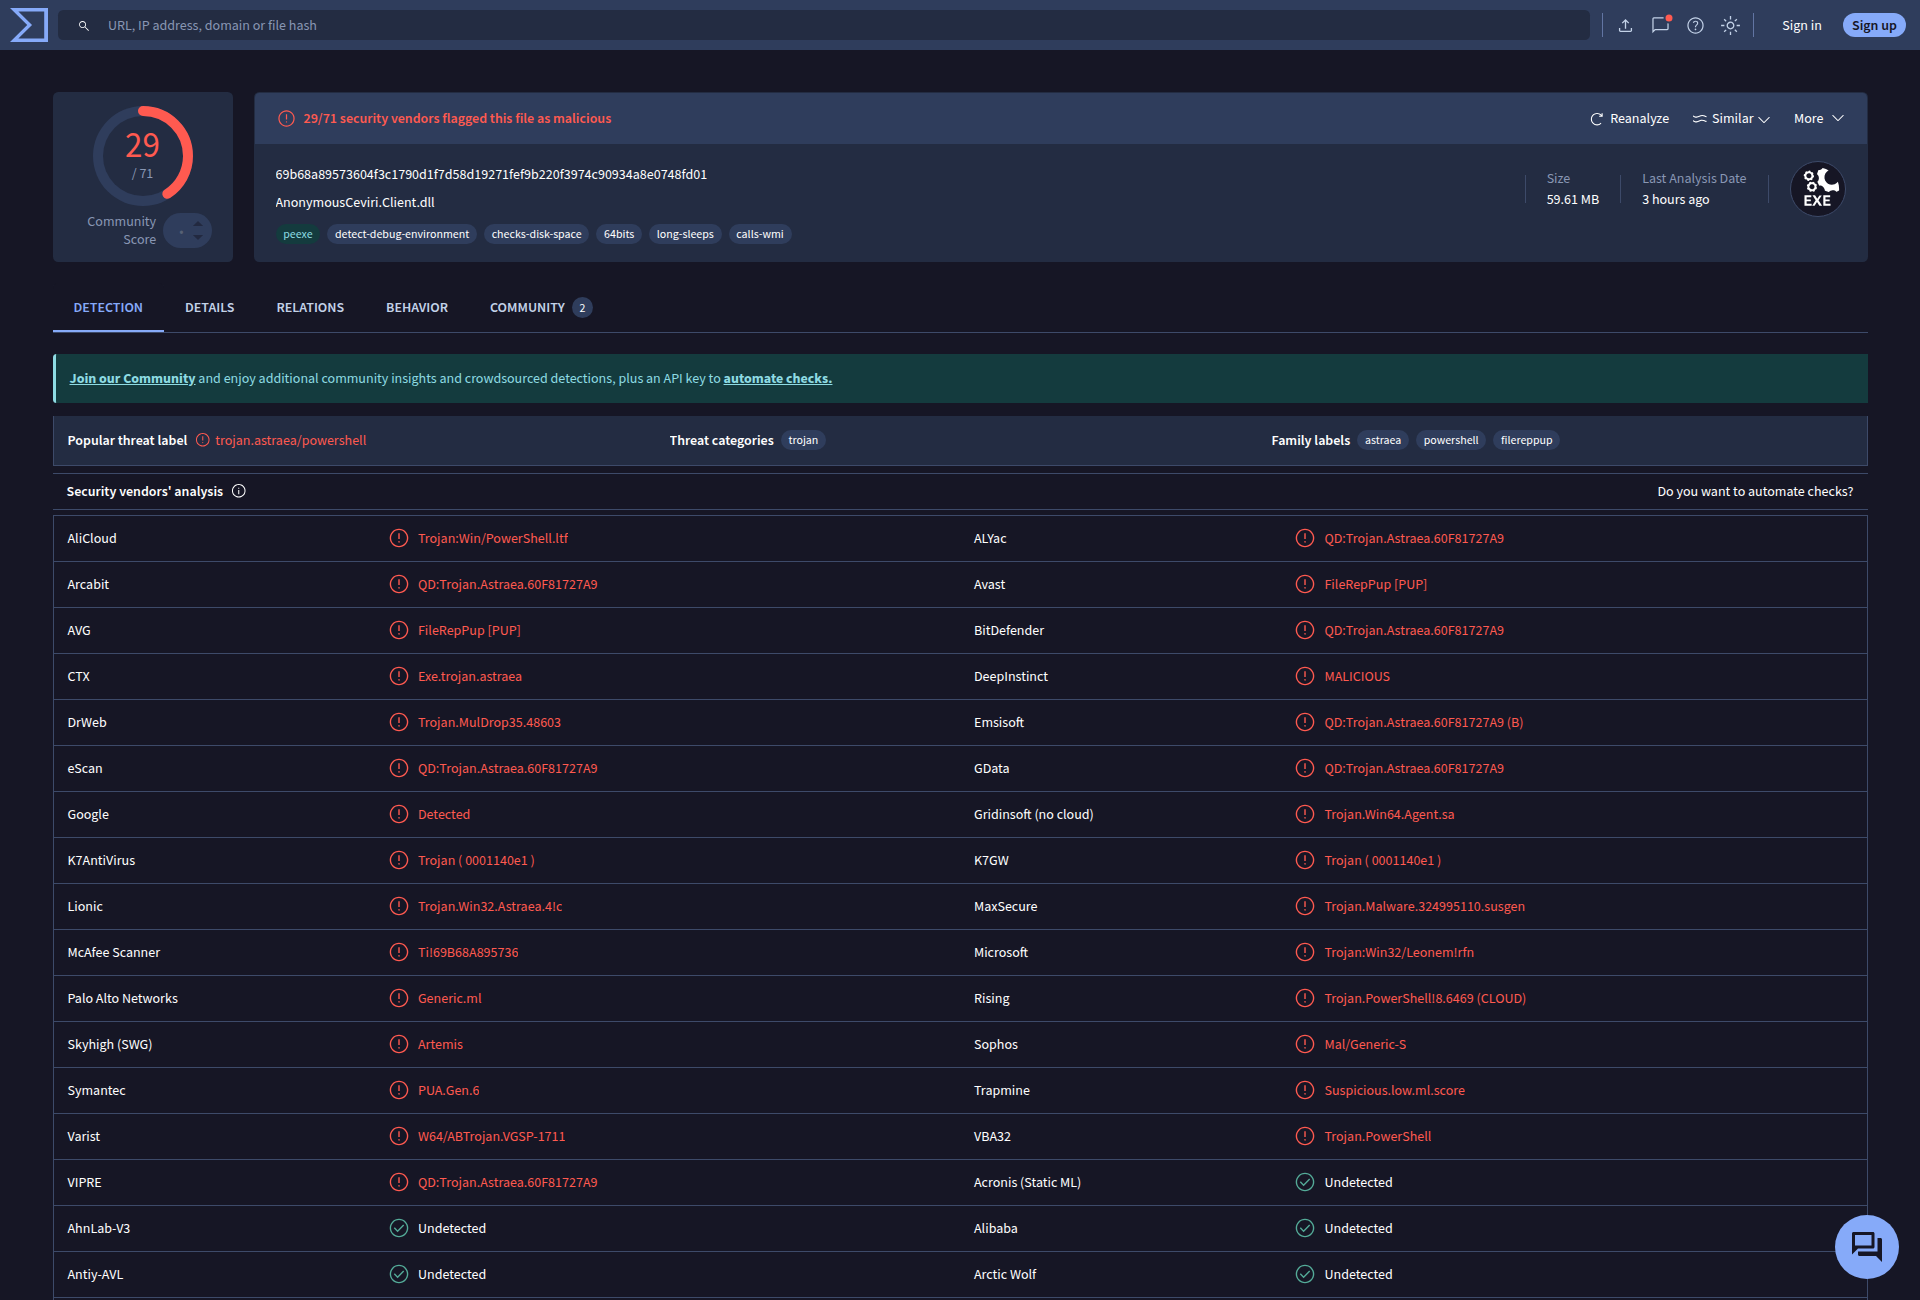Open the Similar dropdown chevron
This screenshot has width=1920, height=1300.
tap(1764, 120)
